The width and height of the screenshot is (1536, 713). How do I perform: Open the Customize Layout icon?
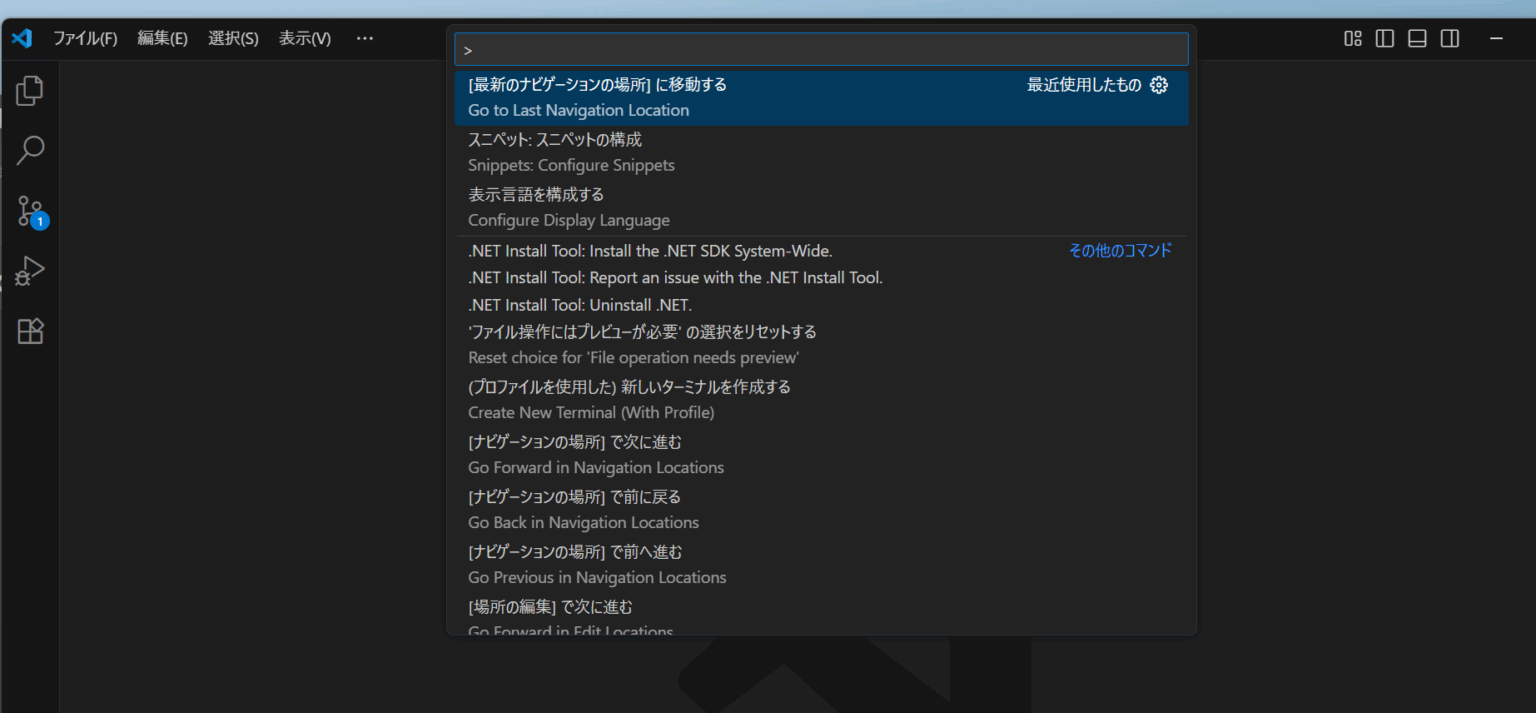point(1352,38)
